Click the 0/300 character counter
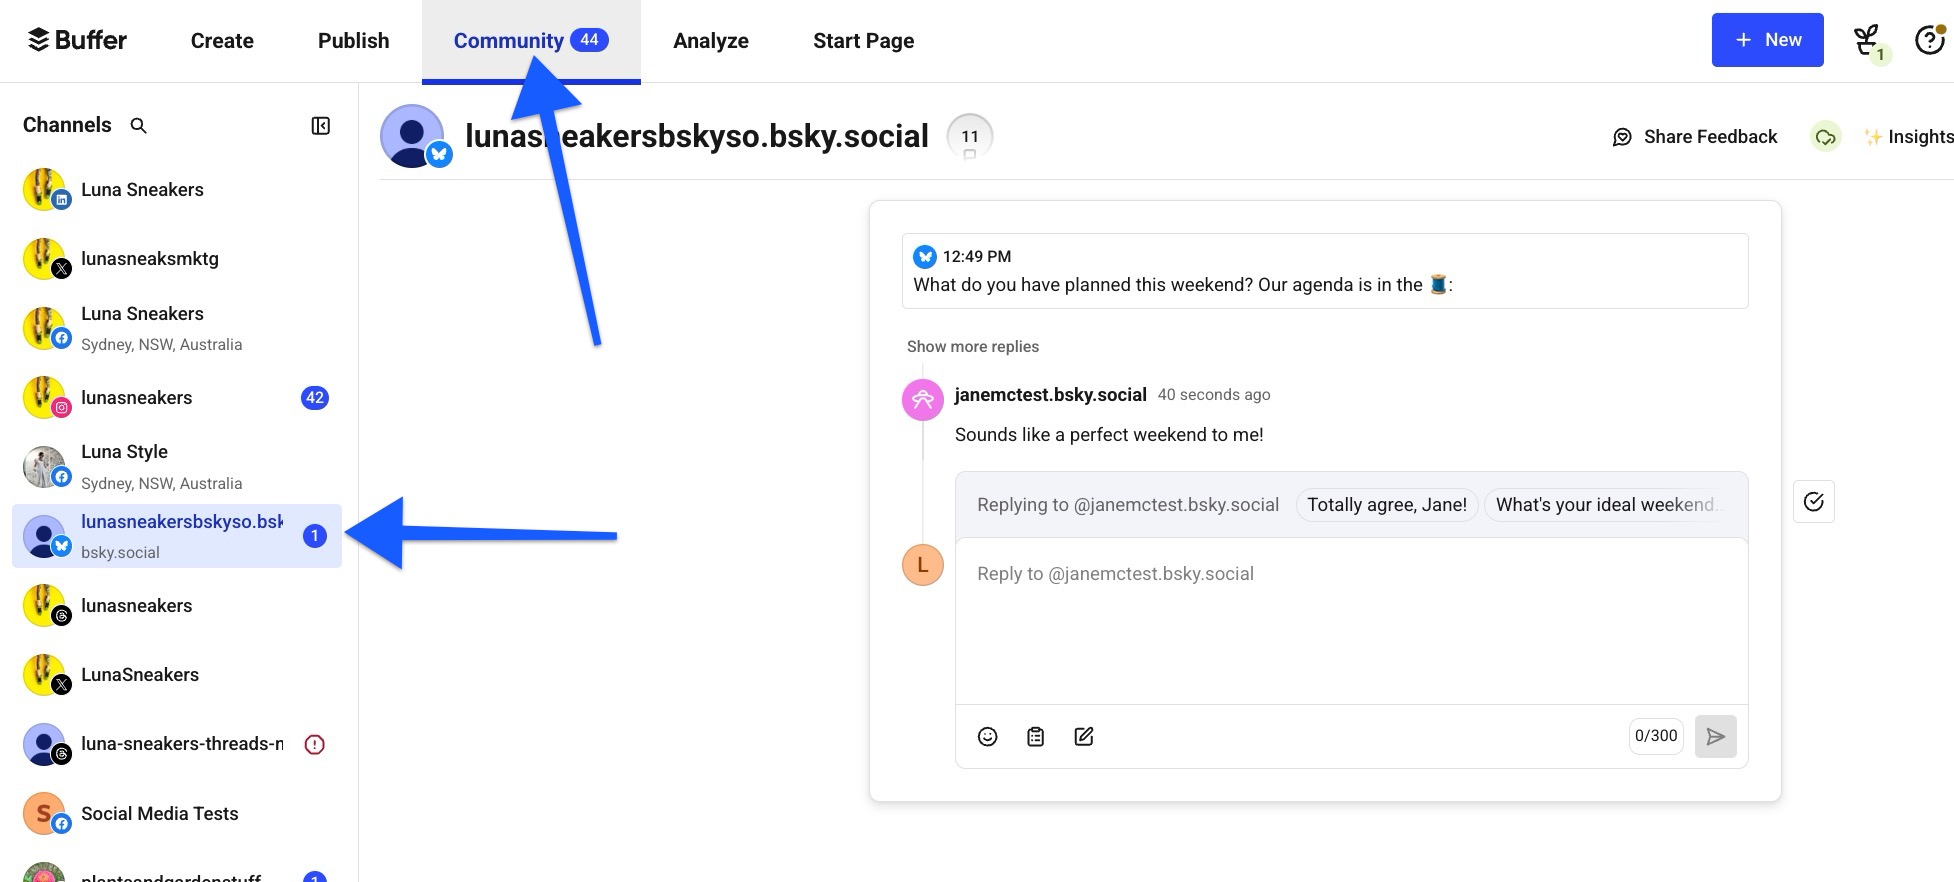This screenshot has height=882, width=1954. 1656,736
